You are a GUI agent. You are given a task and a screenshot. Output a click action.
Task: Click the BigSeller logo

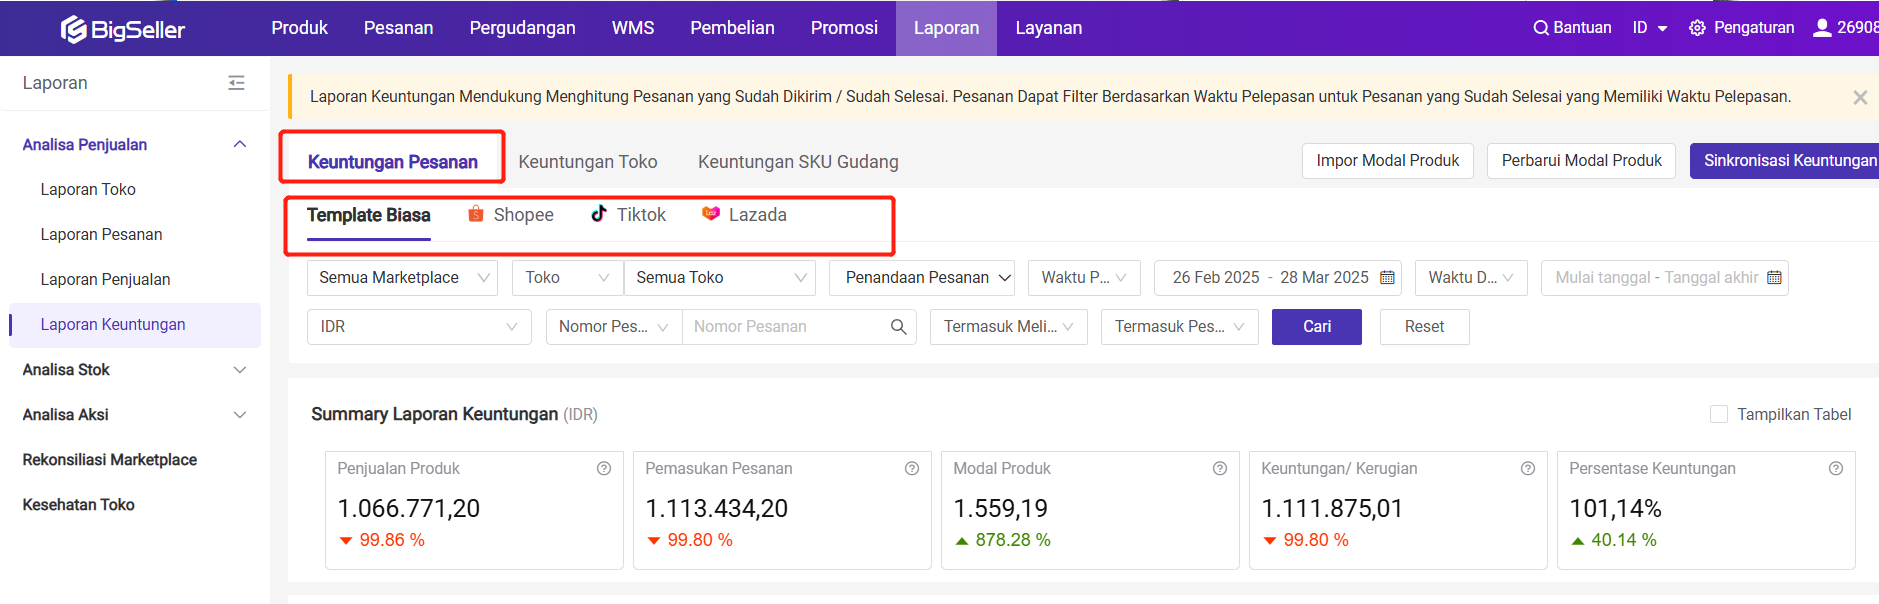(123, 29)
